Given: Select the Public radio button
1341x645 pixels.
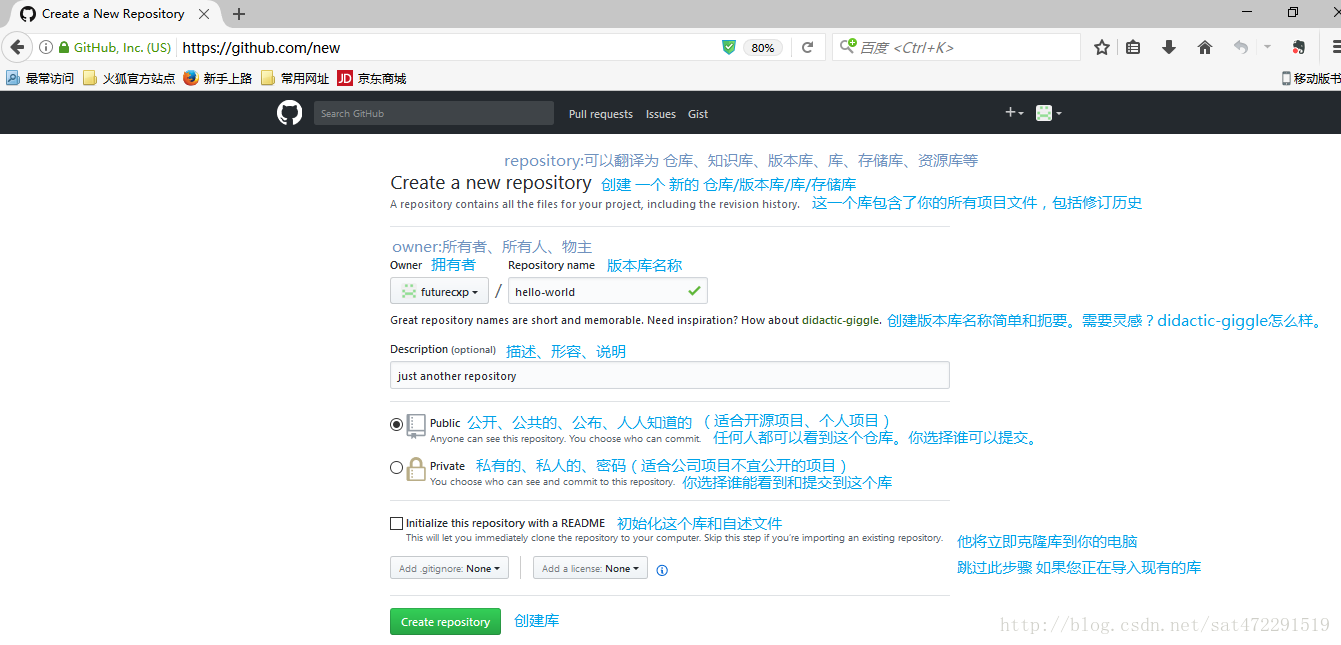Looking at the screenshot, I should click(396, 424).
